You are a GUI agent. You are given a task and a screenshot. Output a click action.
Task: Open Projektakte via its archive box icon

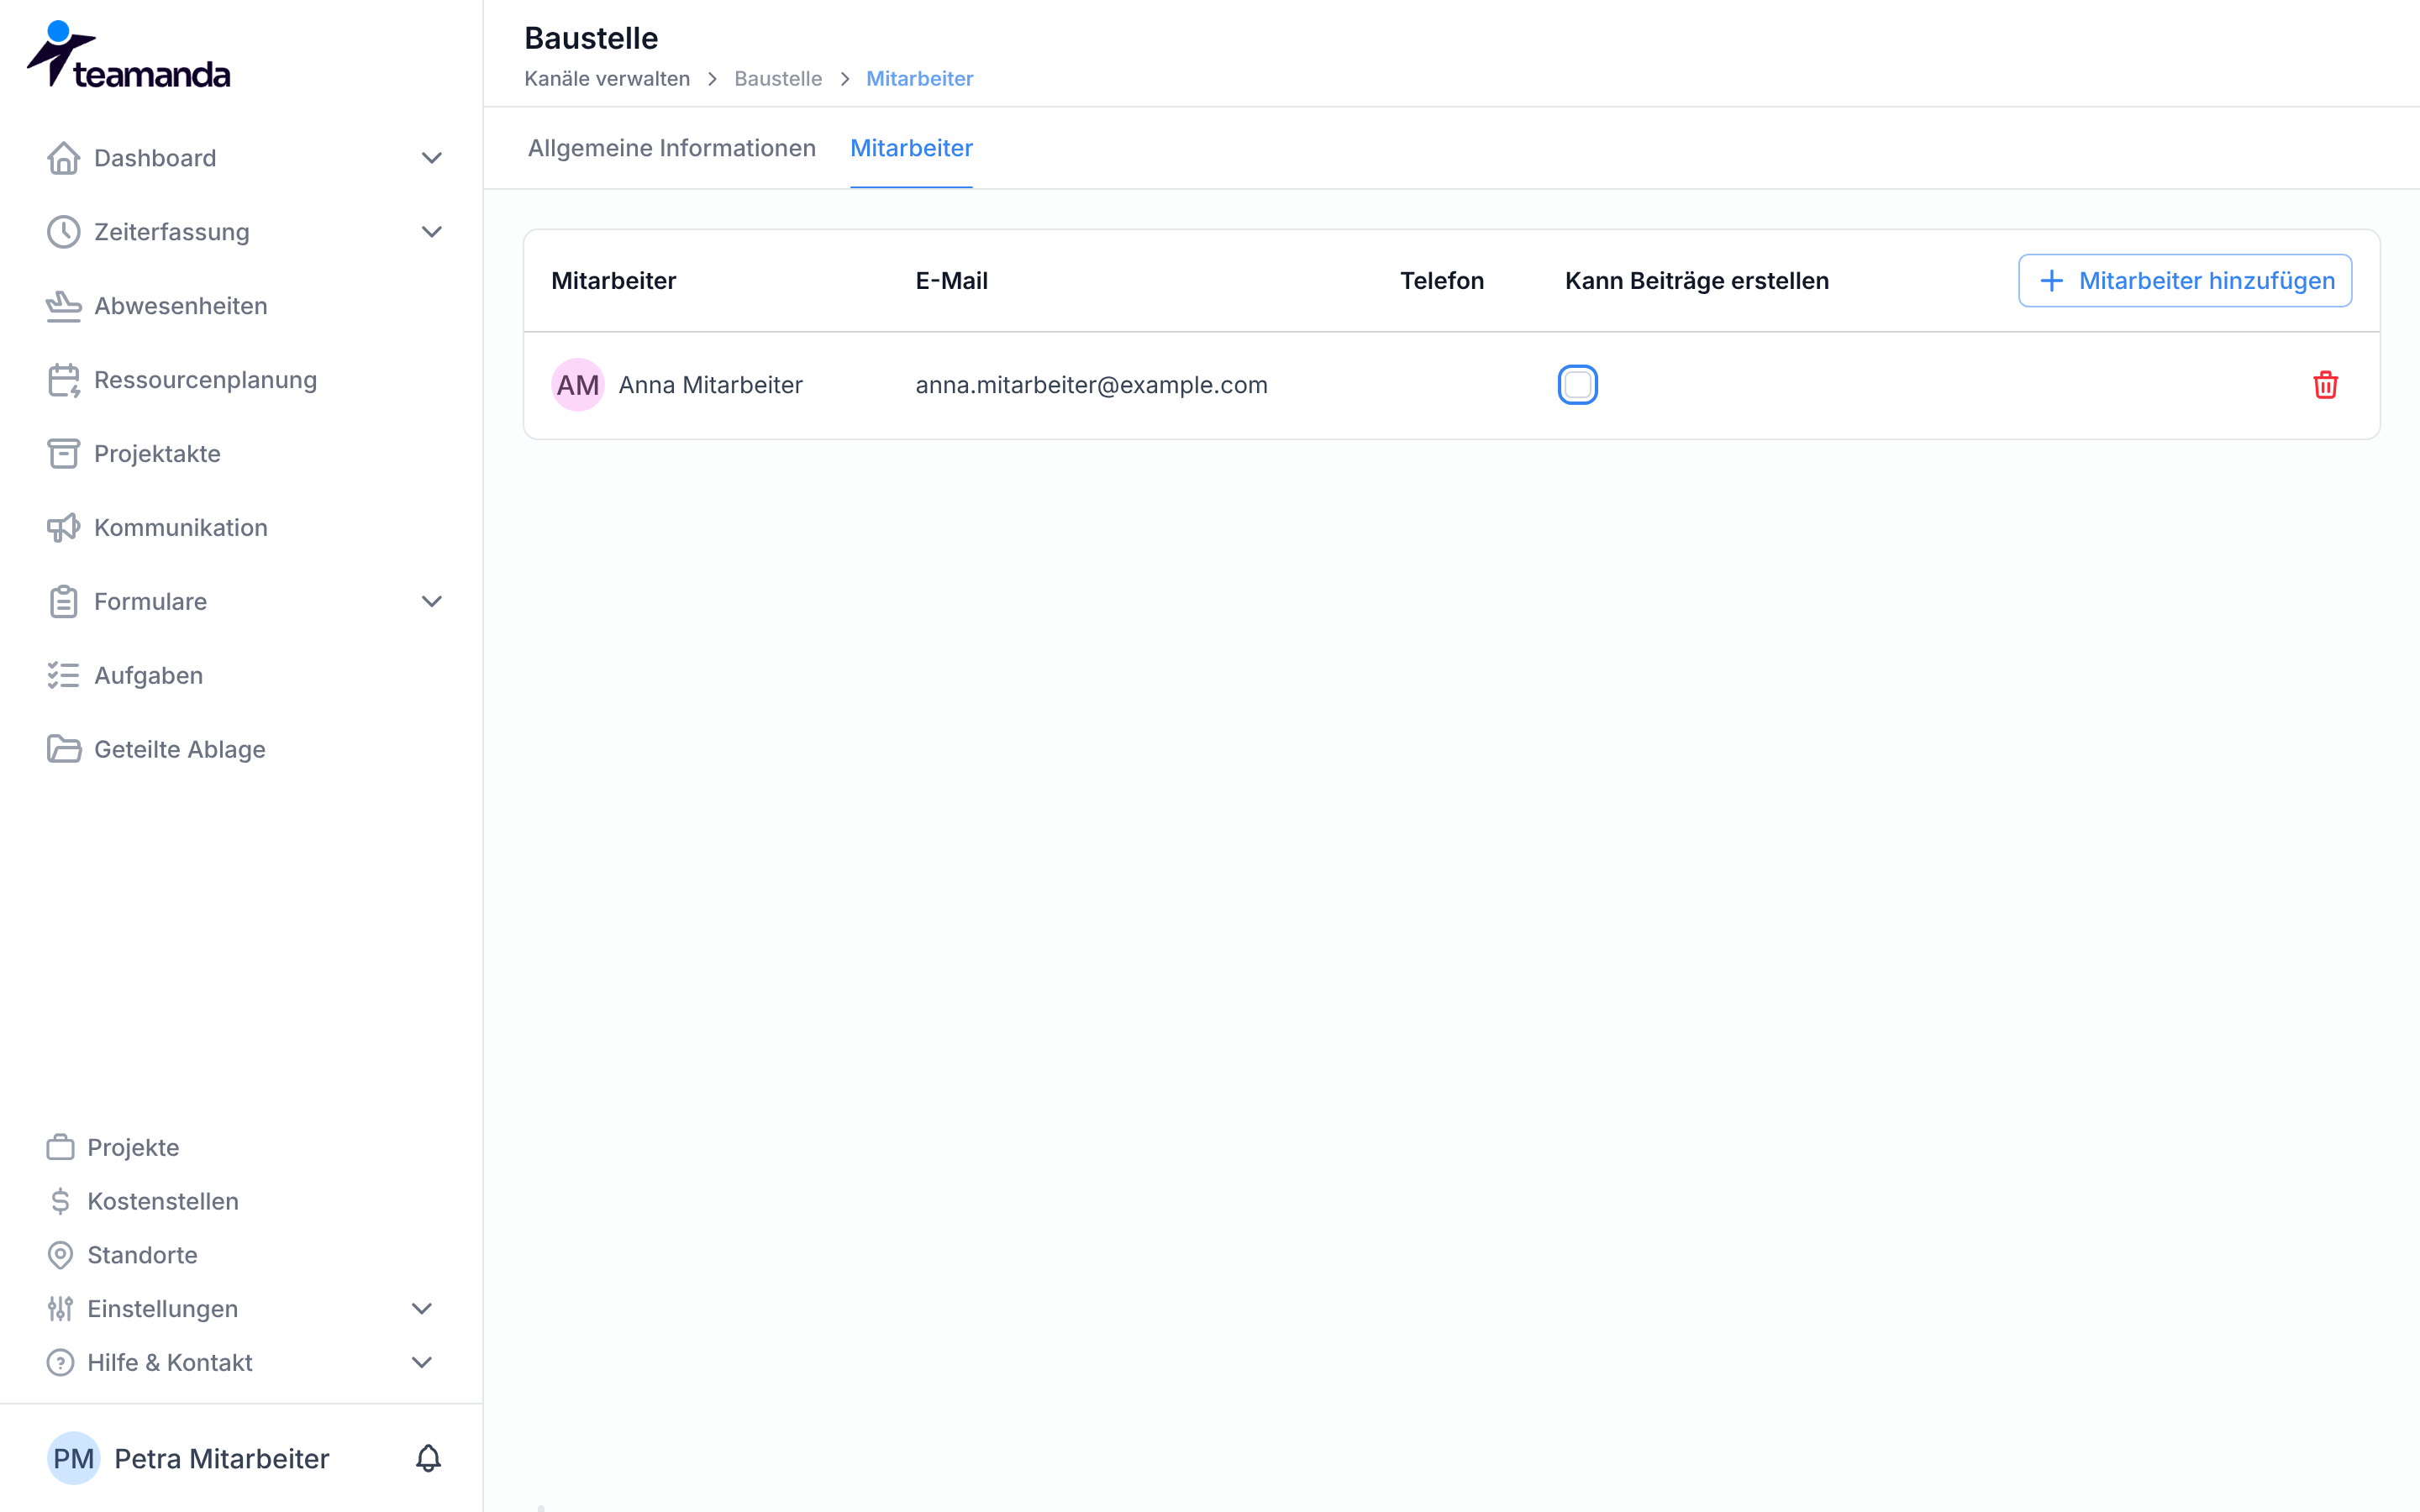[63, 454]
